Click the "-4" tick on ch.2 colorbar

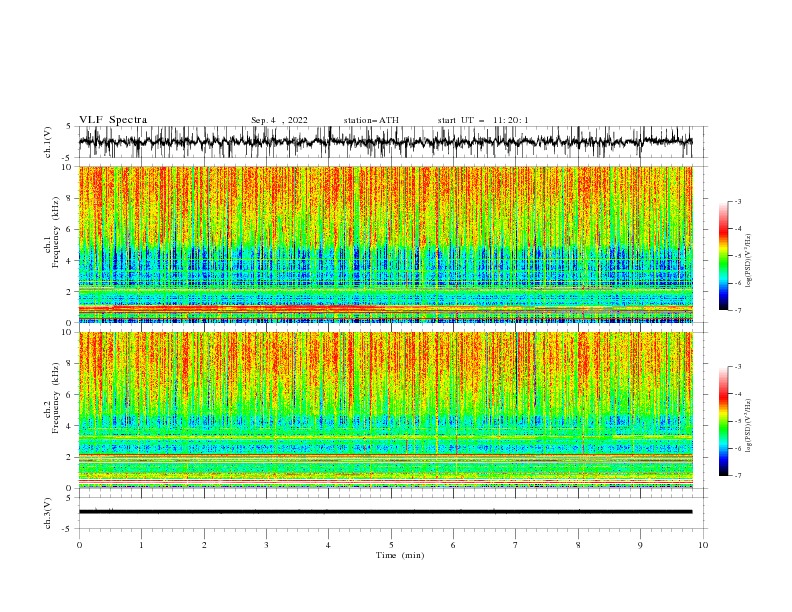[737, 393]
